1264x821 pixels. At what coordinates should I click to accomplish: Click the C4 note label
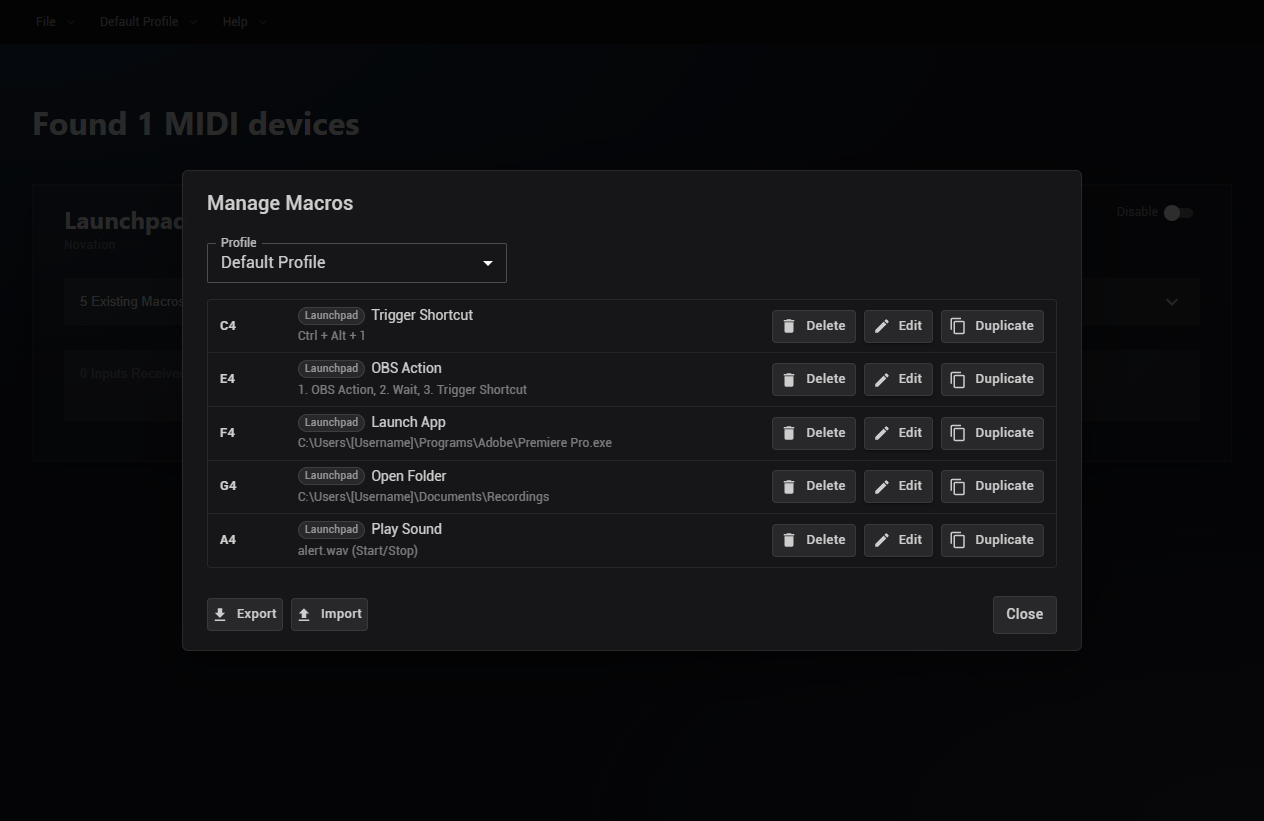pyautogui.click(x=228, y=326)
